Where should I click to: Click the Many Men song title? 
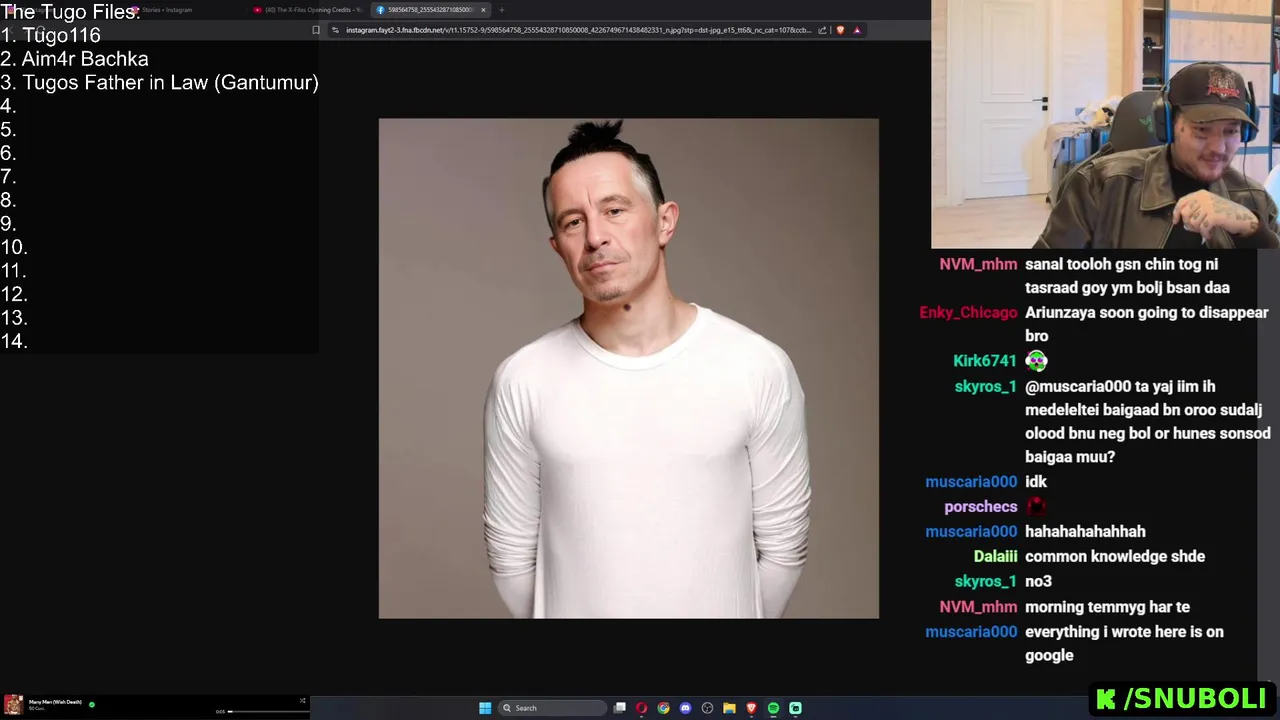click(x=55, y=702)
